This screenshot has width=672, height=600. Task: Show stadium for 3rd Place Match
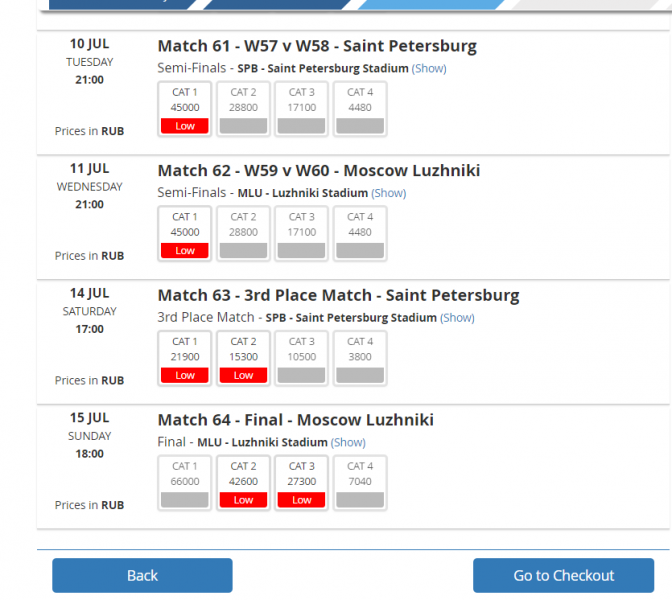tap(458, 318)
